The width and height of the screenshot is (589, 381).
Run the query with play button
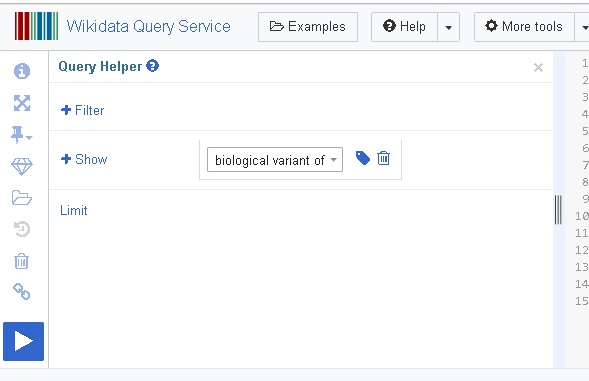[23, 341]
